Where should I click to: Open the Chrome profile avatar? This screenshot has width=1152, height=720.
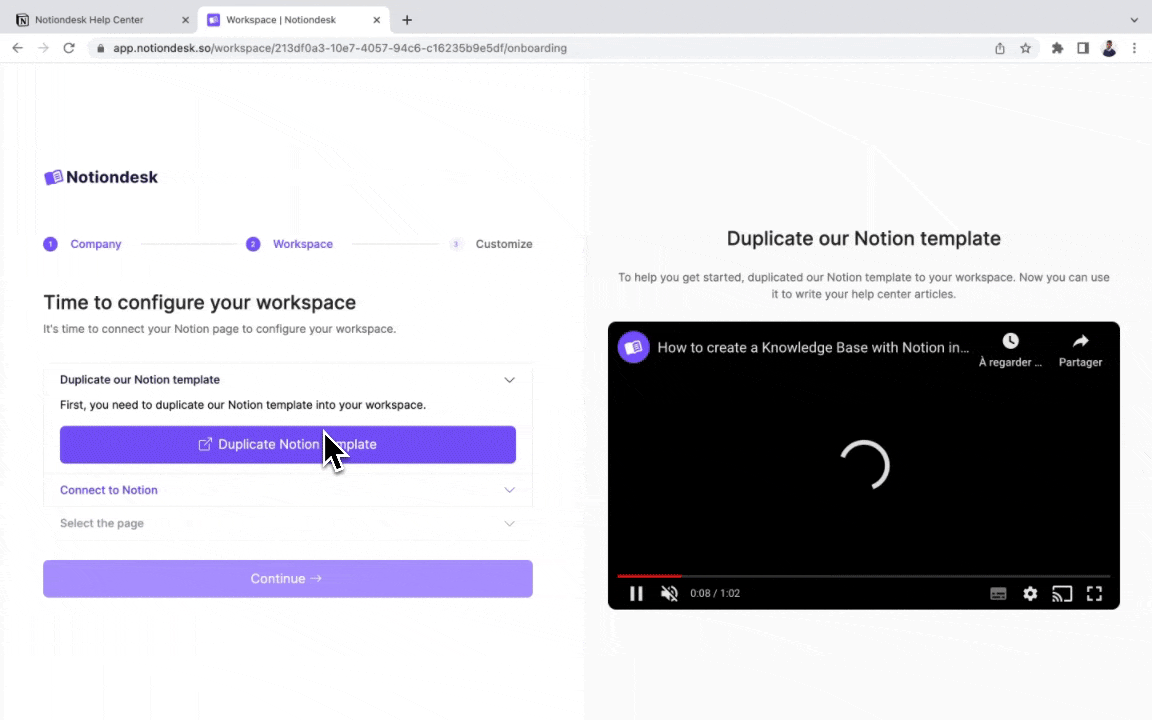pos(1109,48)
